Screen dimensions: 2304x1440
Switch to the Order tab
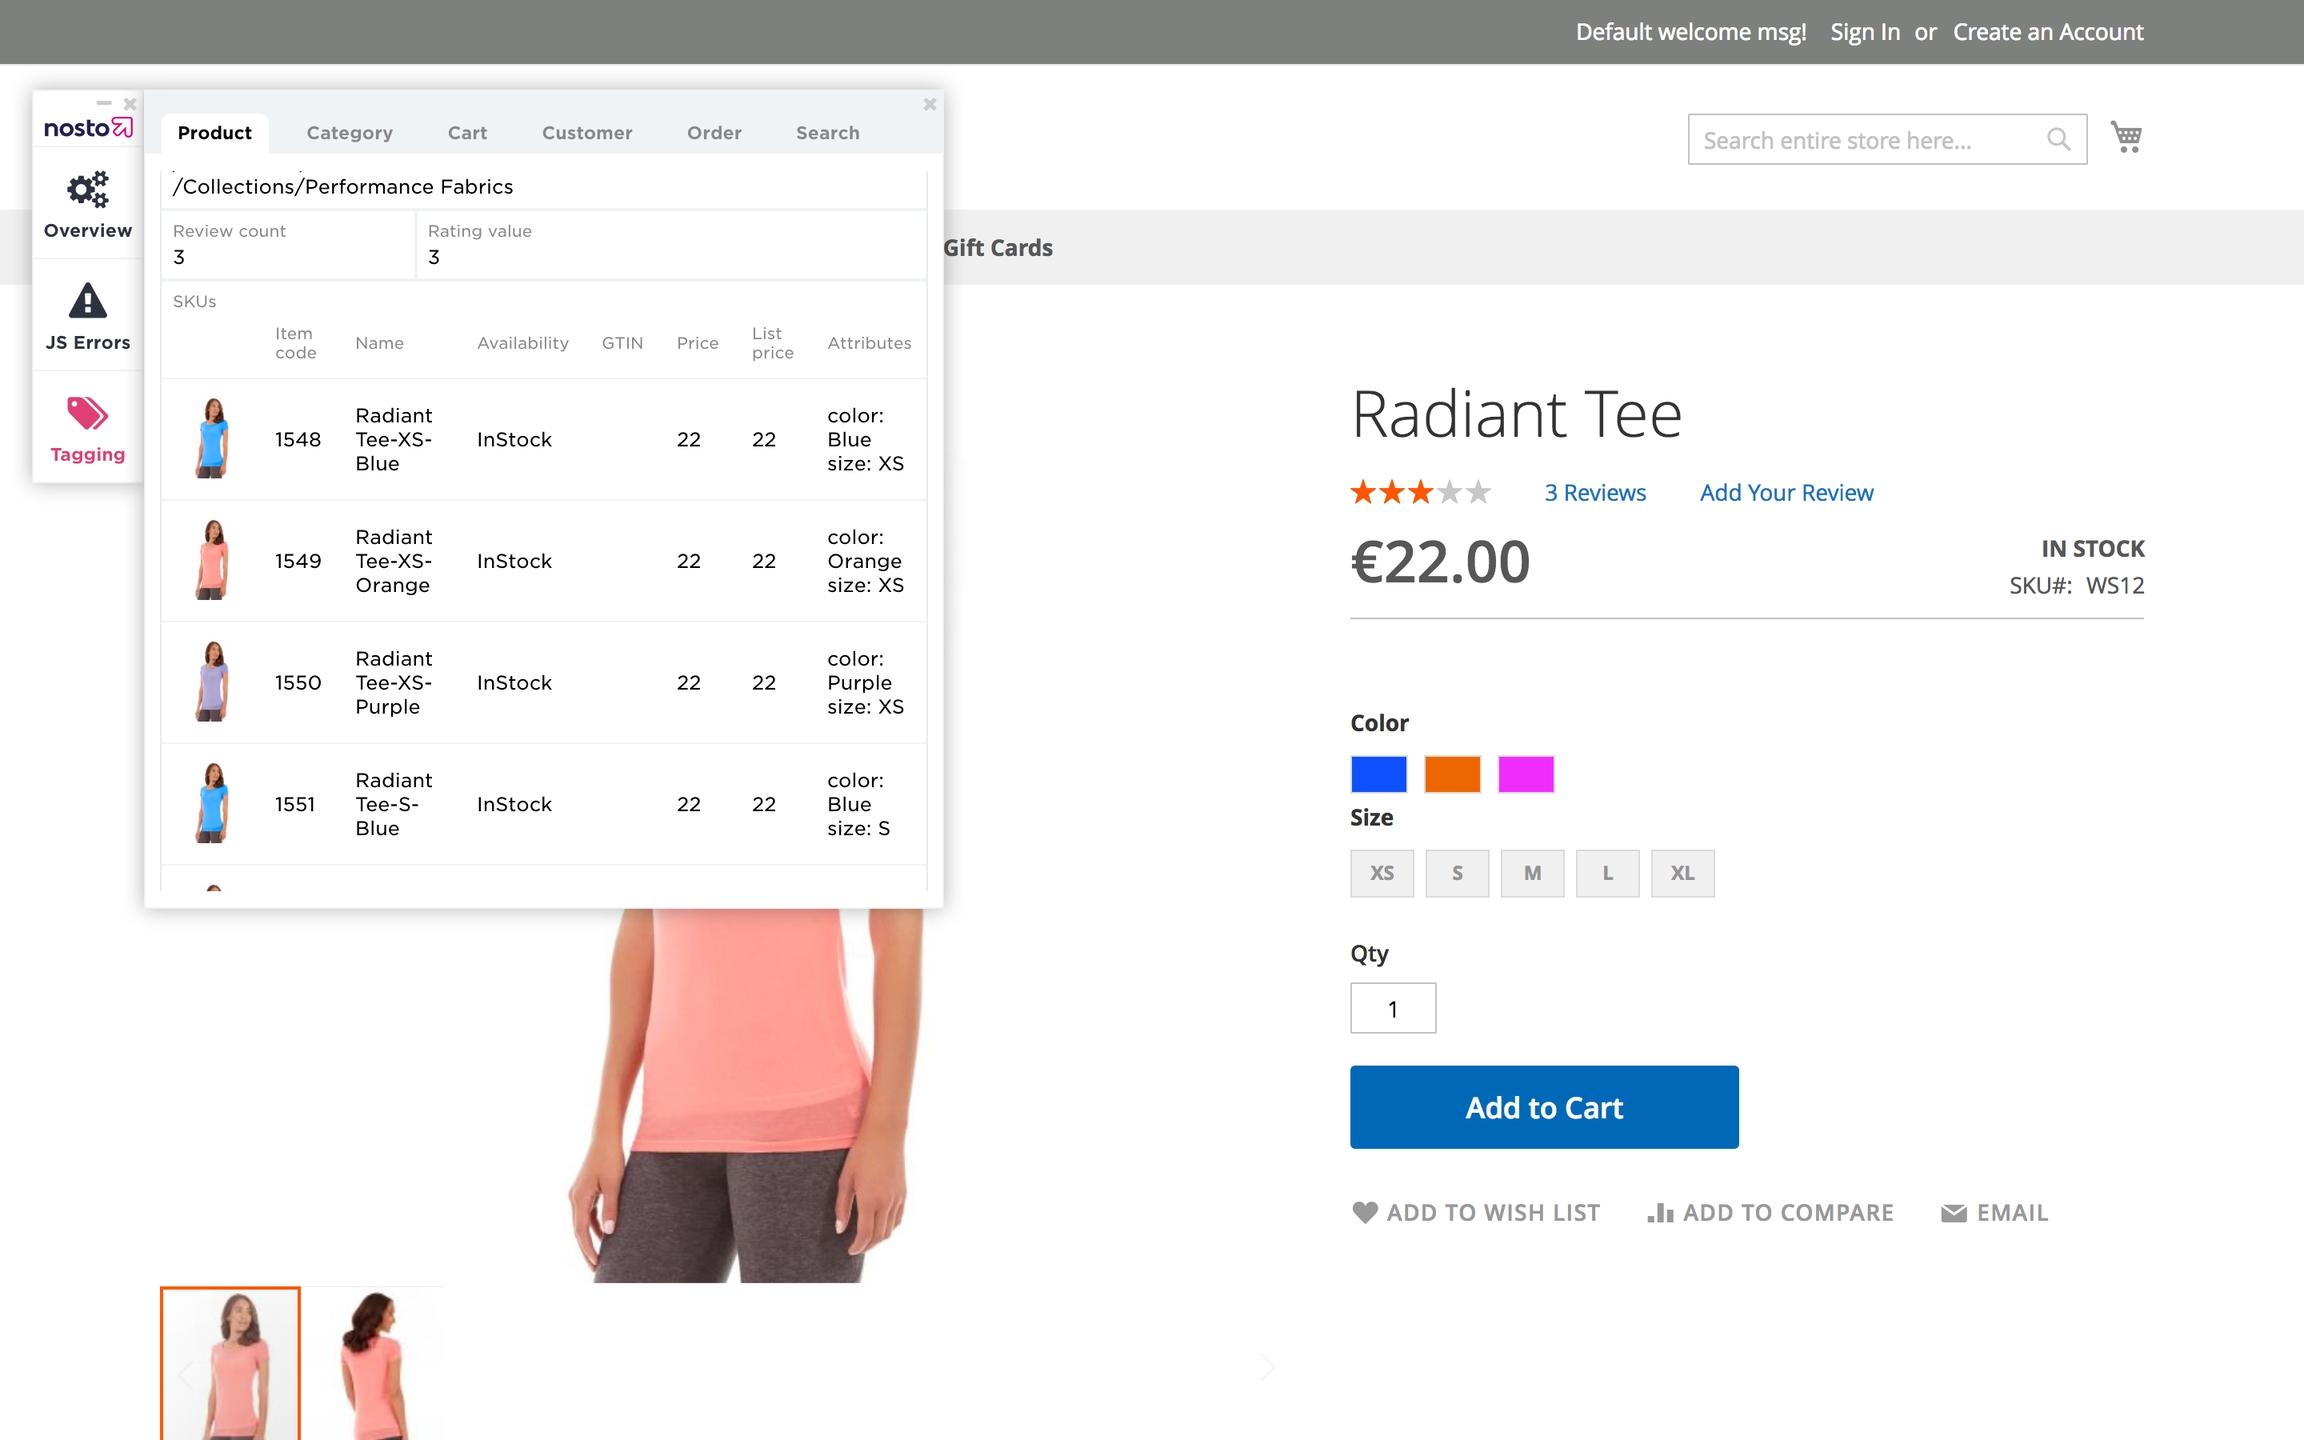[x=714, y=133]
